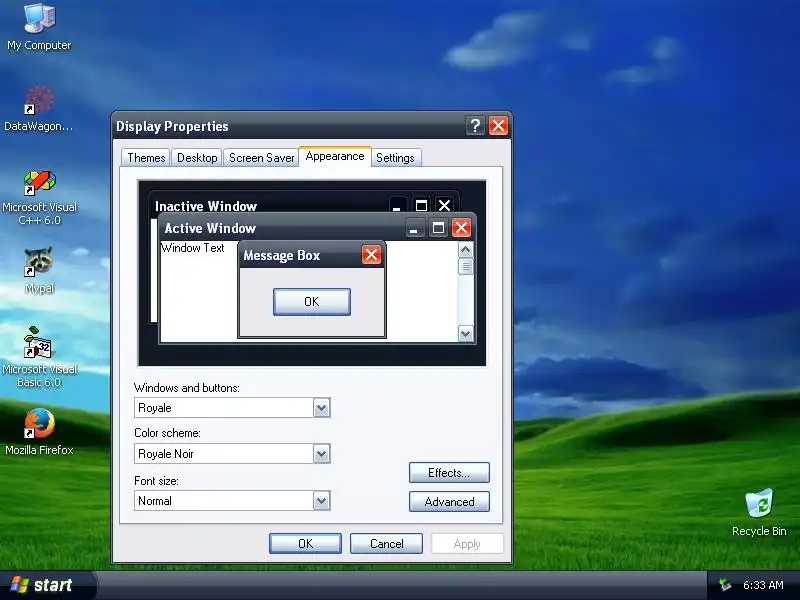This screenshot has width=800, height=600.
Task: Expand the Windows and buttons dropdown
Action: 321,408
